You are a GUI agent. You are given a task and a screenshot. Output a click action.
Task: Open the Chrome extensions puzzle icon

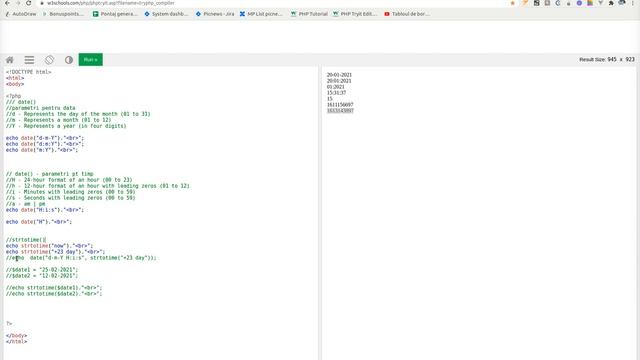pos(611,3)
